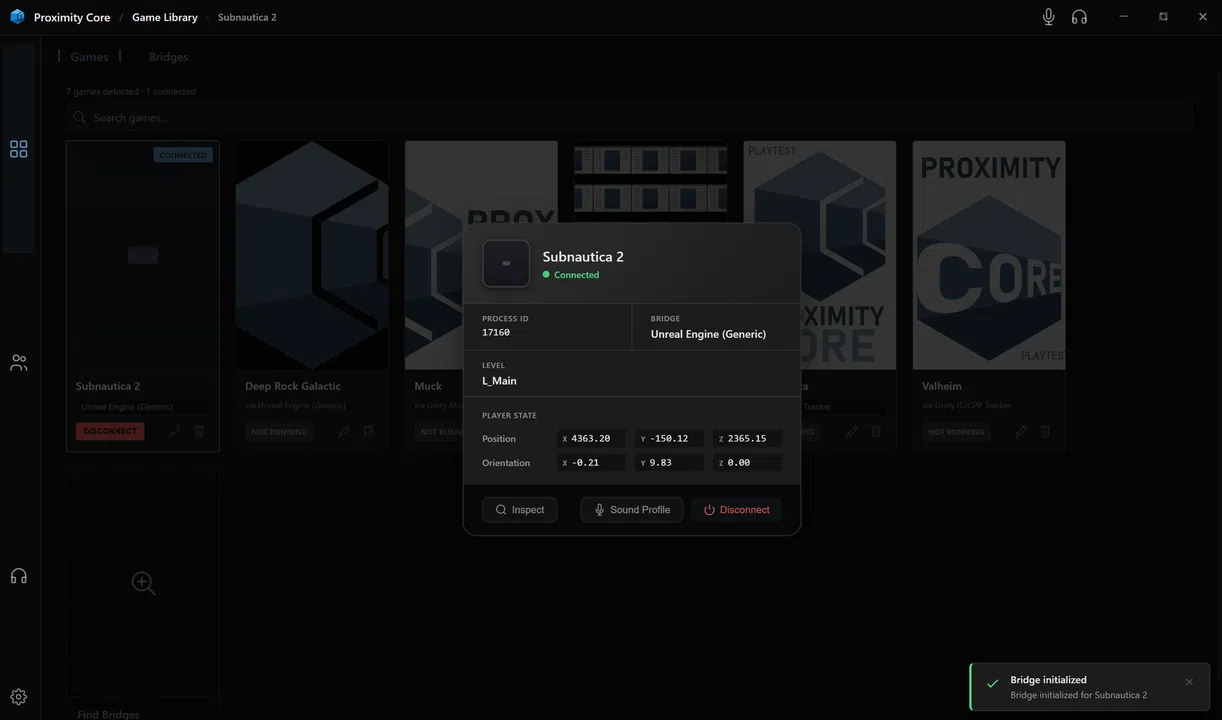Click red Disconnect on Subnautica 2 card

tap(110, 432)
